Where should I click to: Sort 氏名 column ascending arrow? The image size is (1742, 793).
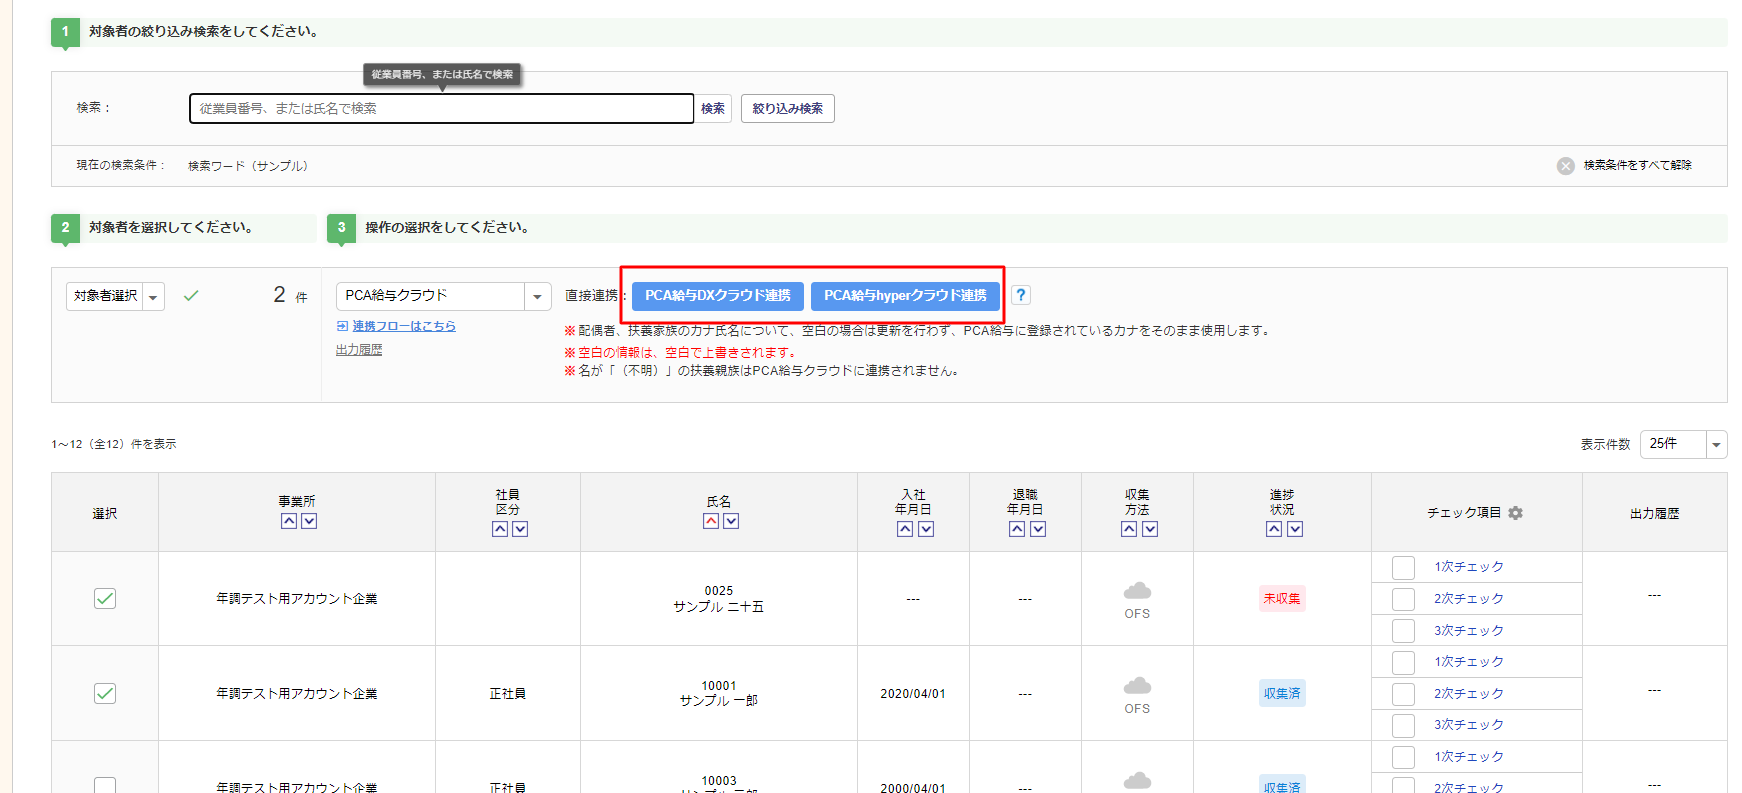pyautogui.click(x=711, y=521)
